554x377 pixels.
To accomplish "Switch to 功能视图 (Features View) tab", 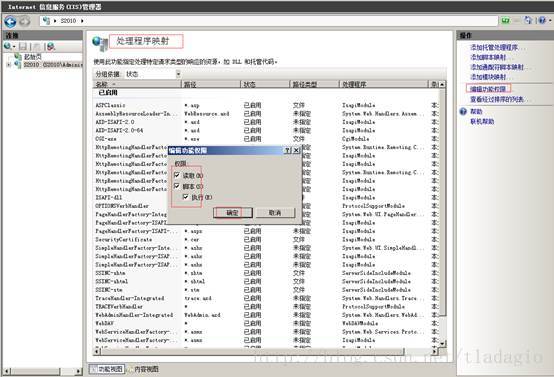I will pos(107,369).
